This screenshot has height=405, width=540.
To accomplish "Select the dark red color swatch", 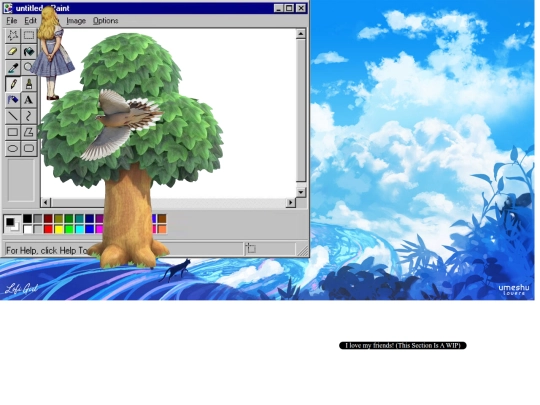I will click(48, 218).
